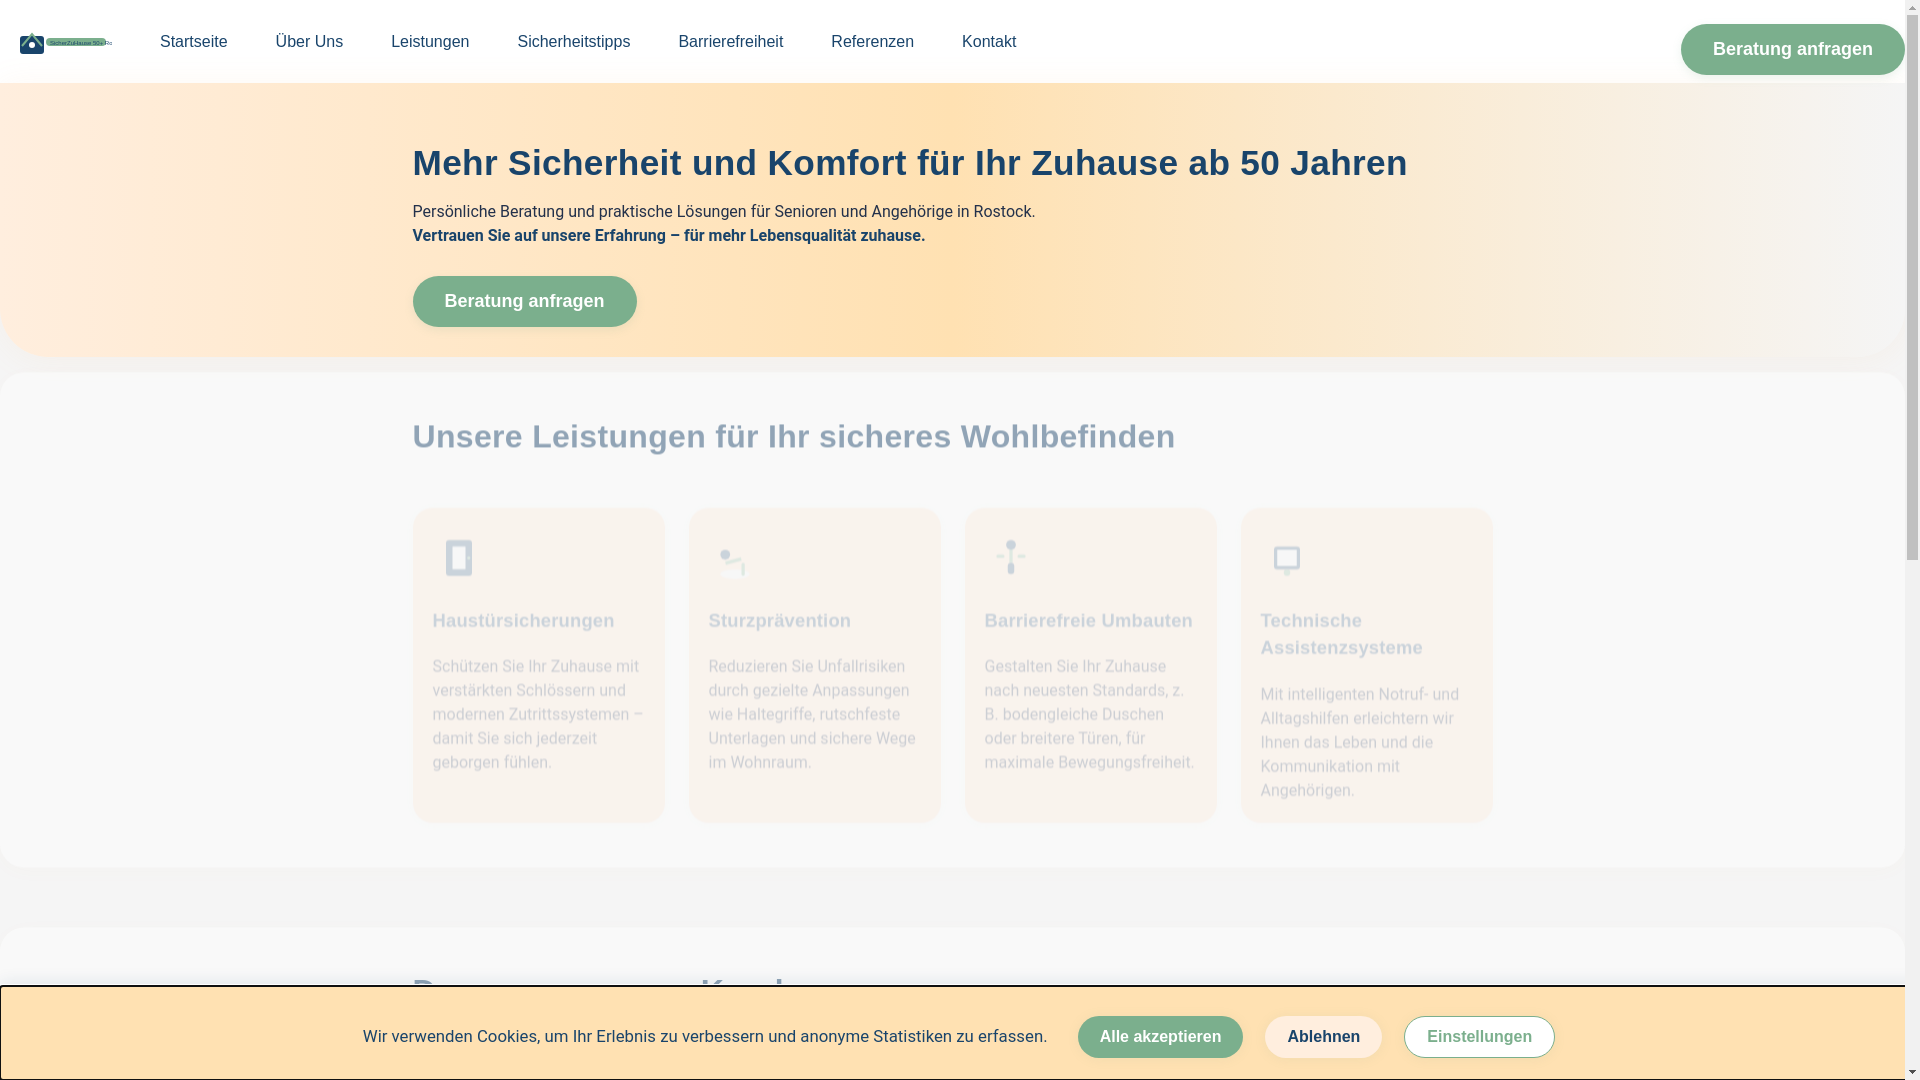Go to the Über Uns page
The image size is (1920, 1080).
(x=309, y=42)
